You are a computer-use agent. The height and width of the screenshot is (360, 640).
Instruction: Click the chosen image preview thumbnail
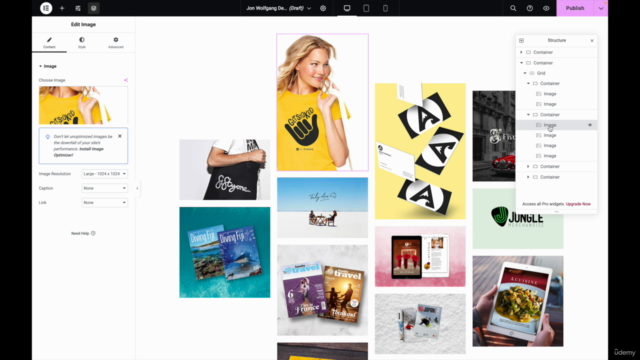click(x=83, y=105)
